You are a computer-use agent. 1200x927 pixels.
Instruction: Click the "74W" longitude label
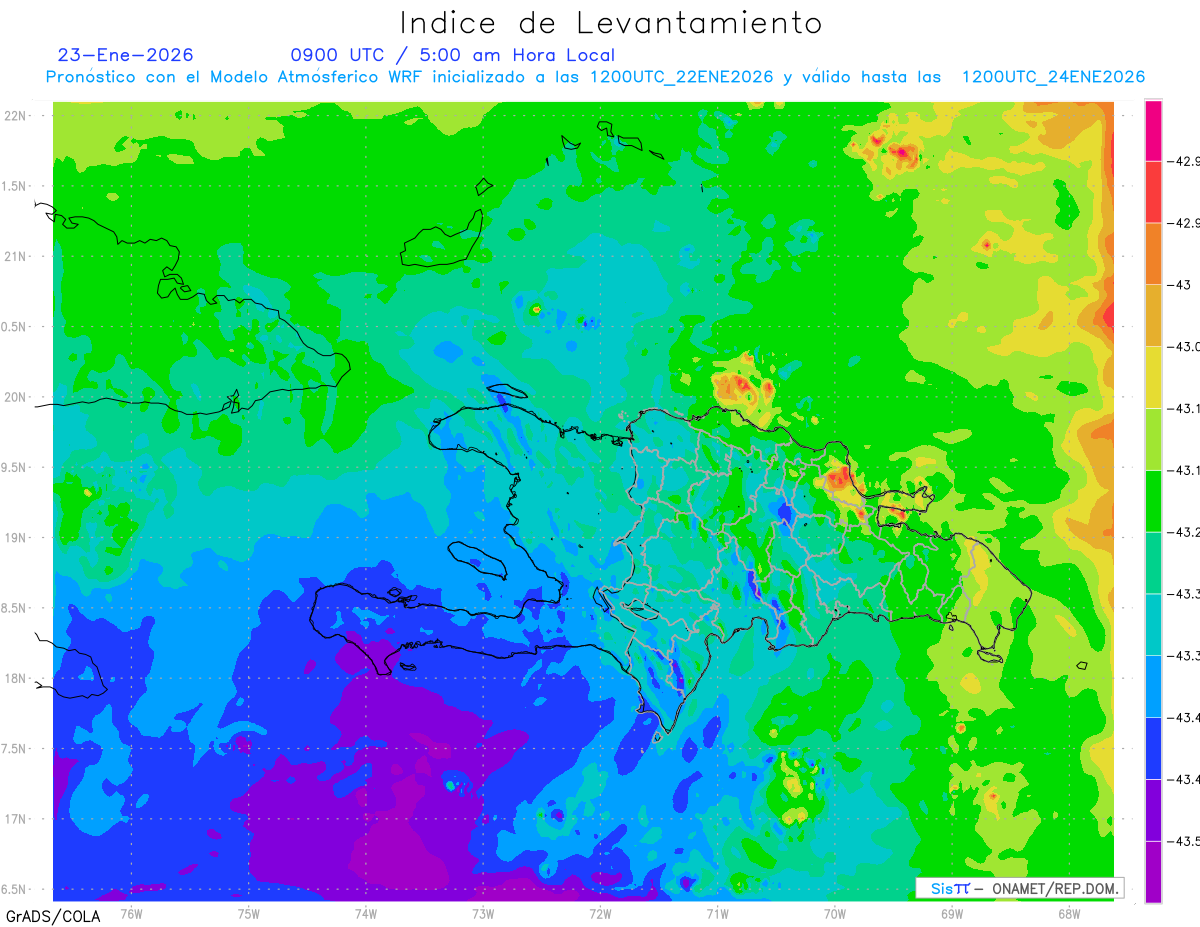coord(366,913)
